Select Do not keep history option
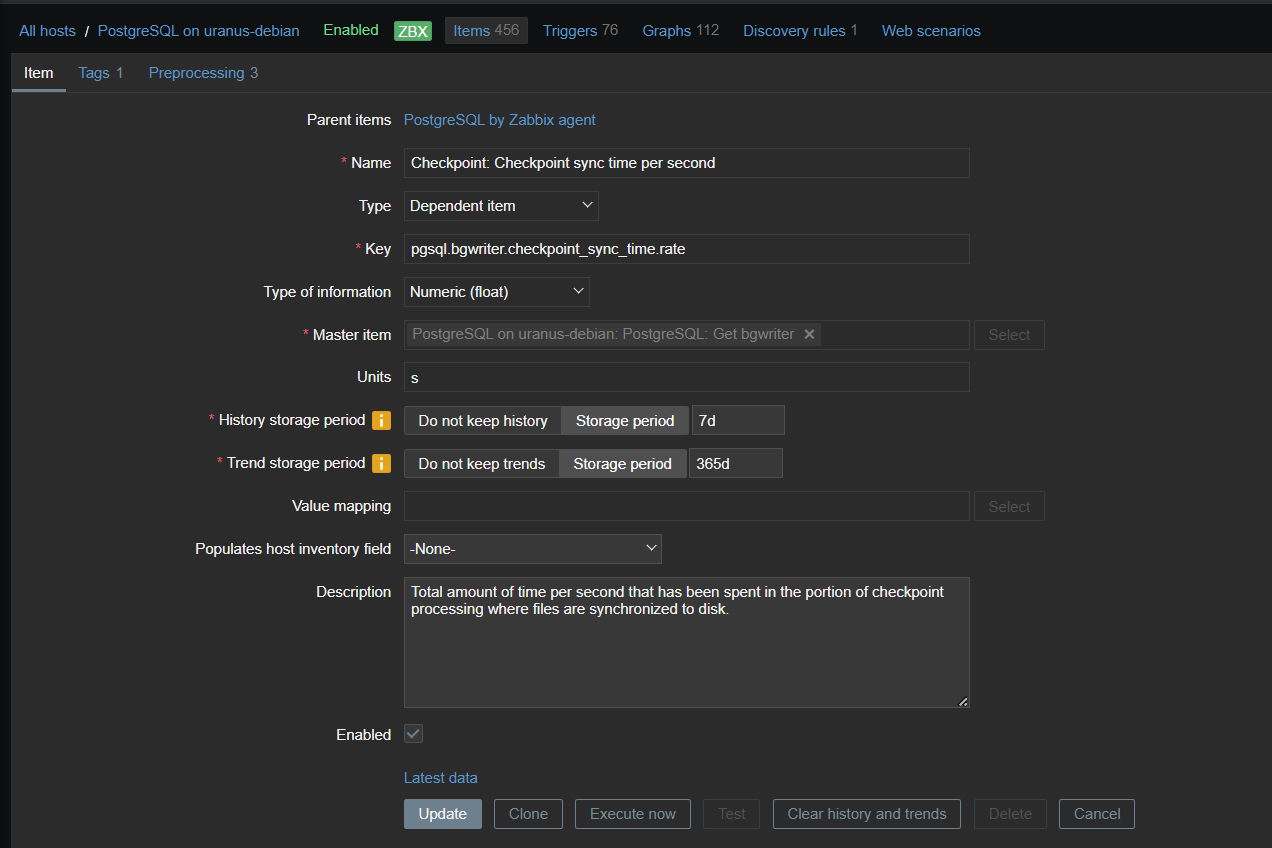This screenshot has height=848, width=1272. (482, 421)
